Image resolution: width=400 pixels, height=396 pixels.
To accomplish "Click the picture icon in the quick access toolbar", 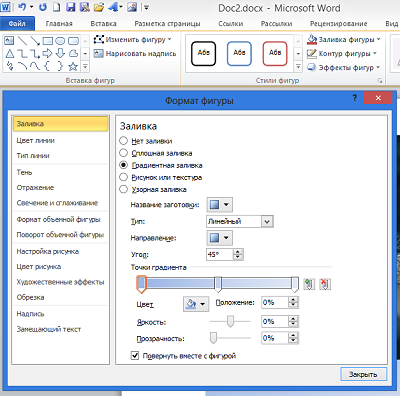I will 132,7.
